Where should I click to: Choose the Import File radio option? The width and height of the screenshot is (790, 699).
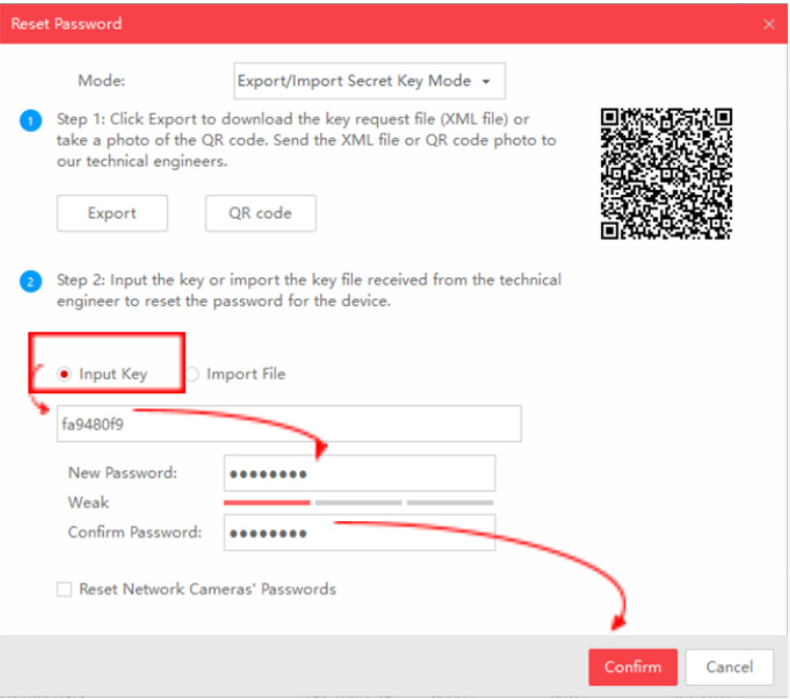[x=192, y=374]
